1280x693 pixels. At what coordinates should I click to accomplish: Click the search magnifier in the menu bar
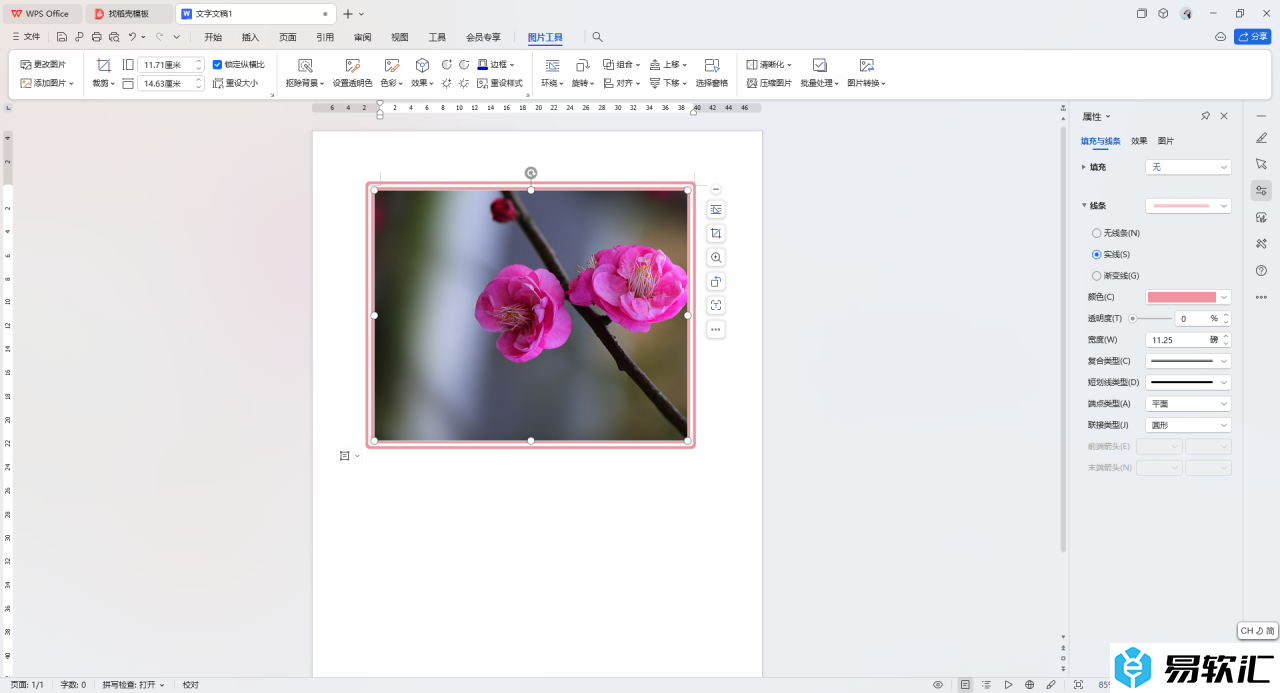click(598, 37)
